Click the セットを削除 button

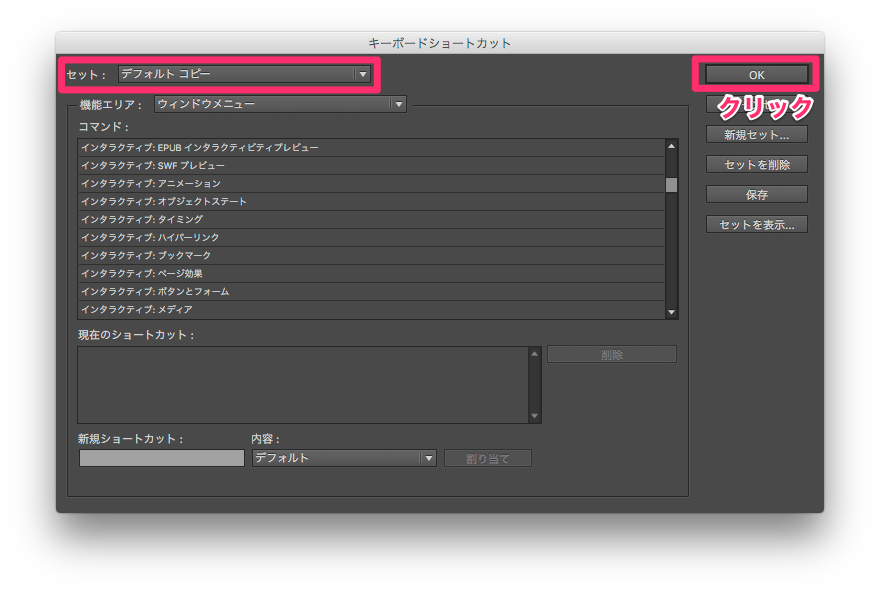pos(756,164)
